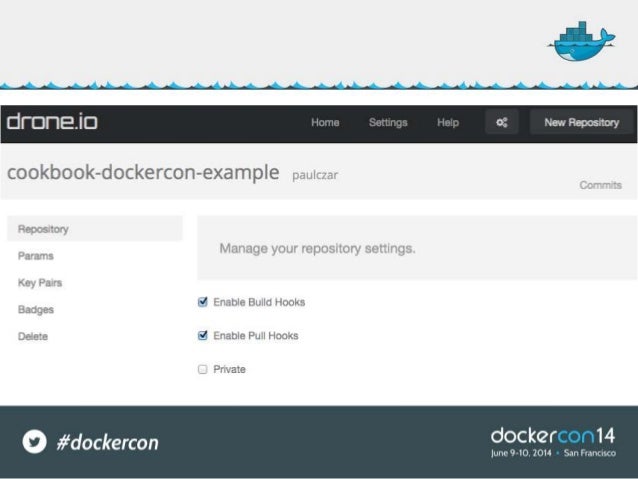The image size is (638, 479).
Task: Open the Commits link
Action: tap(601, 185)
